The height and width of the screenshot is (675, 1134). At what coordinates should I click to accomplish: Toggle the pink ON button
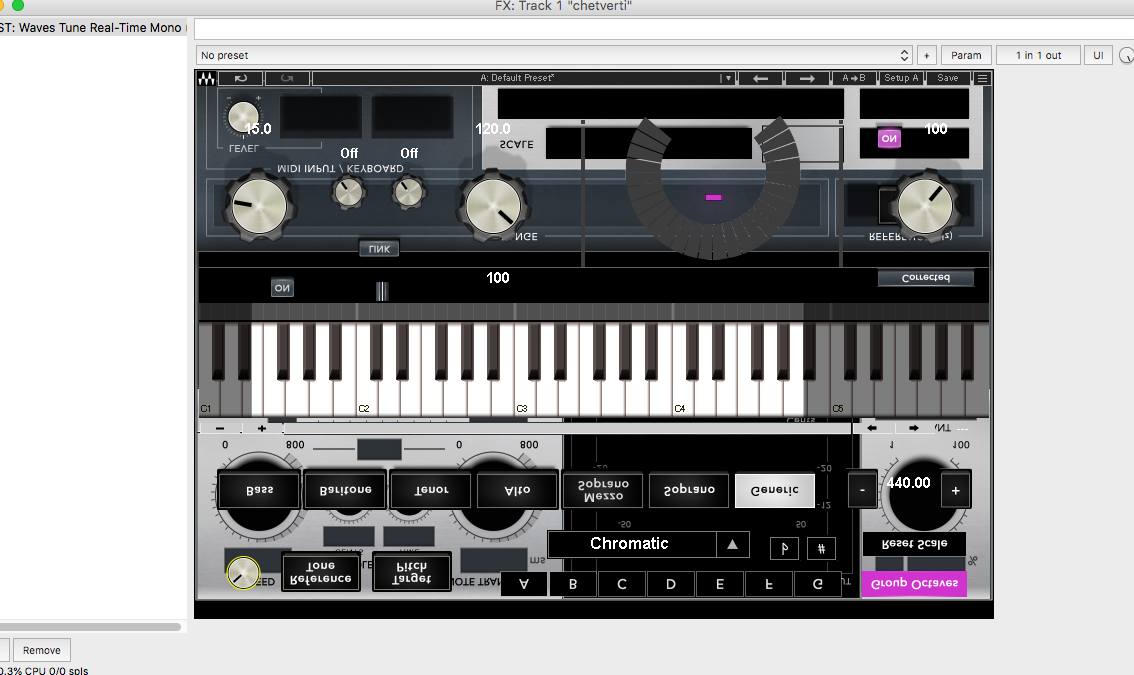tap(889, 138)
